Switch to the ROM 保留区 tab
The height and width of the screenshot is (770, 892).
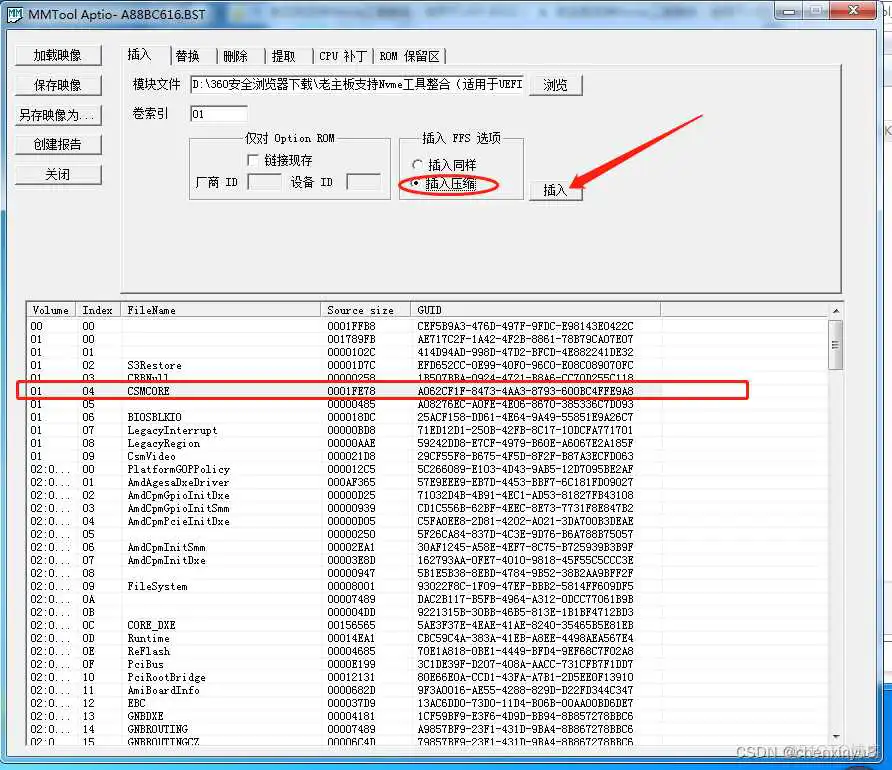coord(410,56)
